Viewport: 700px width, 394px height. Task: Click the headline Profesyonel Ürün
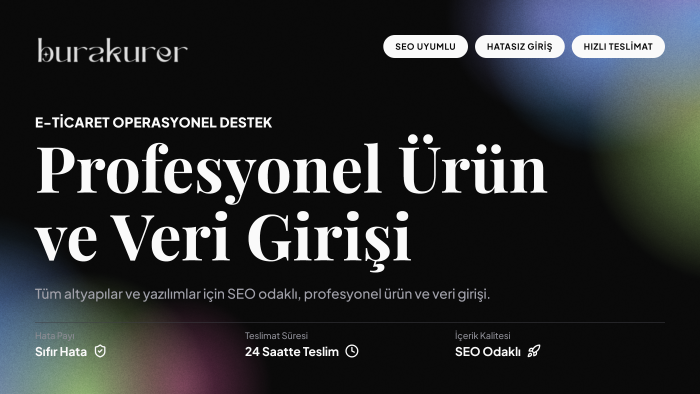291,170
